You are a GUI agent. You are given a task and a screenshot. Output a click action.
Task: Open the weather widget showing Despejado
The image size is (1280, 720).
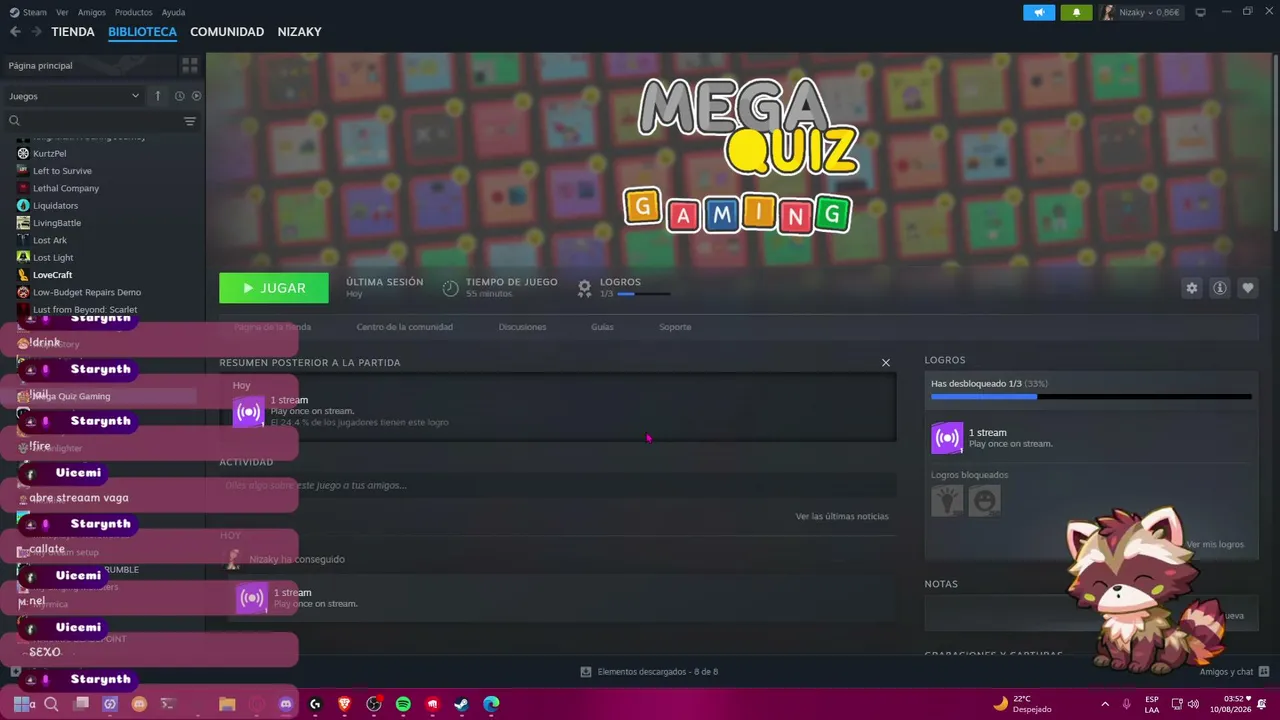click(x=1022, y=704)
